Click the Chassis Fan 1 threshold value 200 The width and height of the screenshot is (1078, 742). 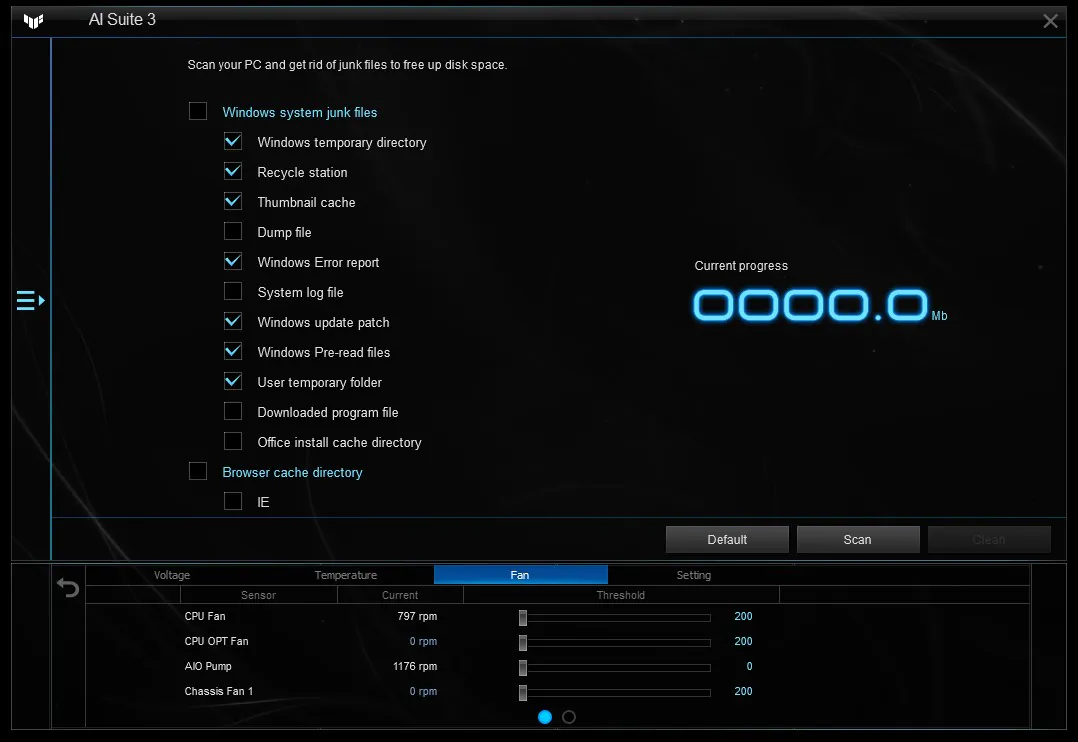point(743,691)
